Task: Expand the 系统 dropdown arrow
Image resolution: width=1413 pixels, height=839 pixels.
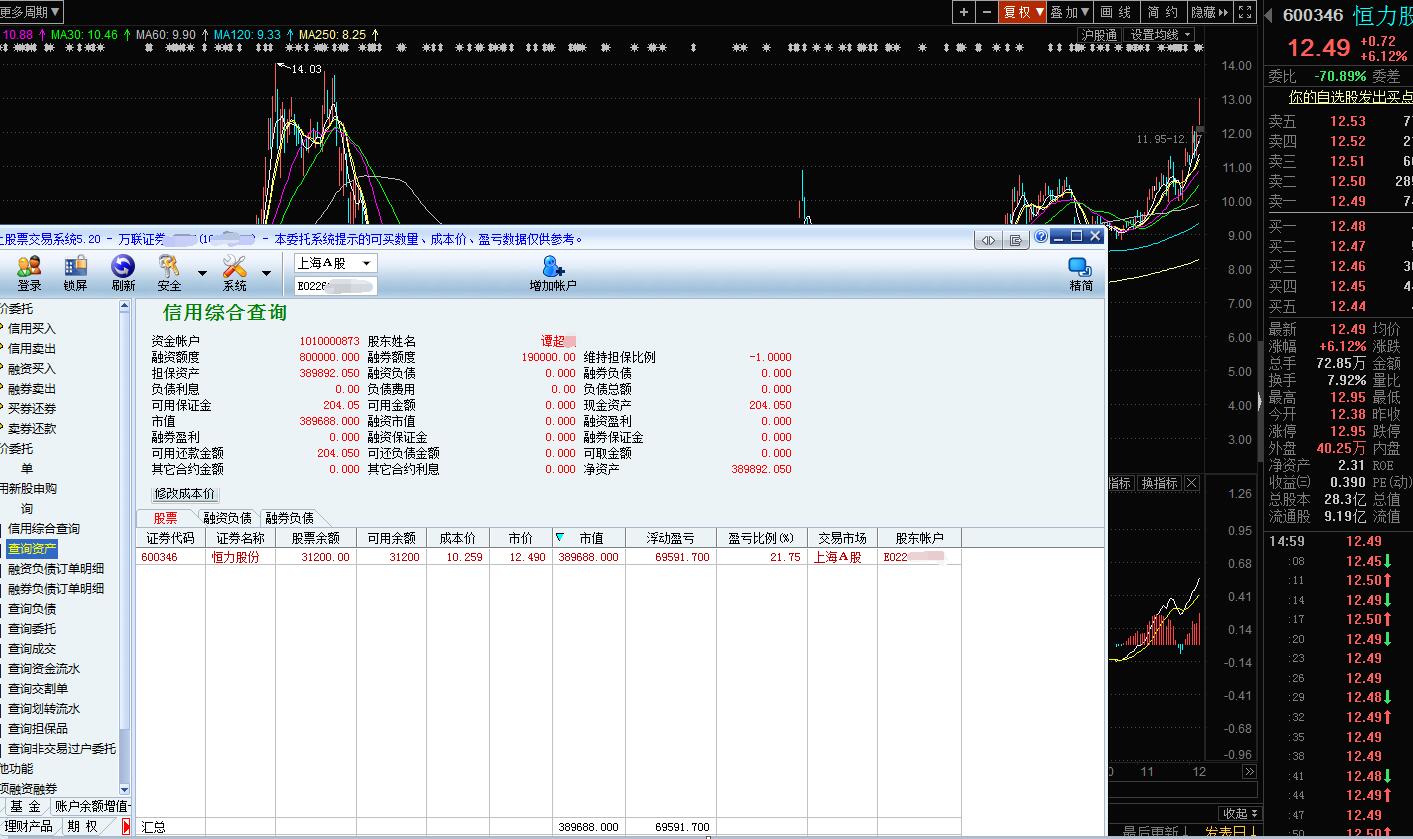Action: tap(266, 273)
